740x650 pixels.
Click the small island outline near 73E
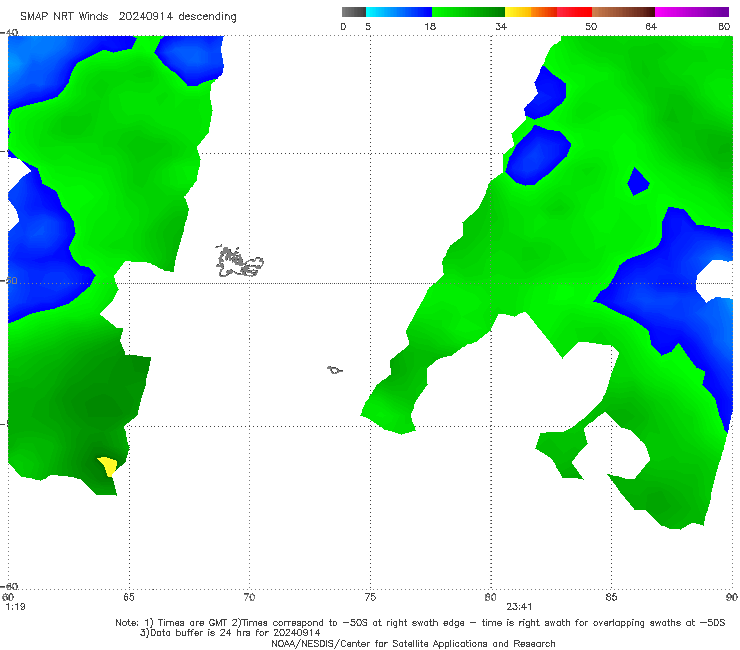click(335, 370)
